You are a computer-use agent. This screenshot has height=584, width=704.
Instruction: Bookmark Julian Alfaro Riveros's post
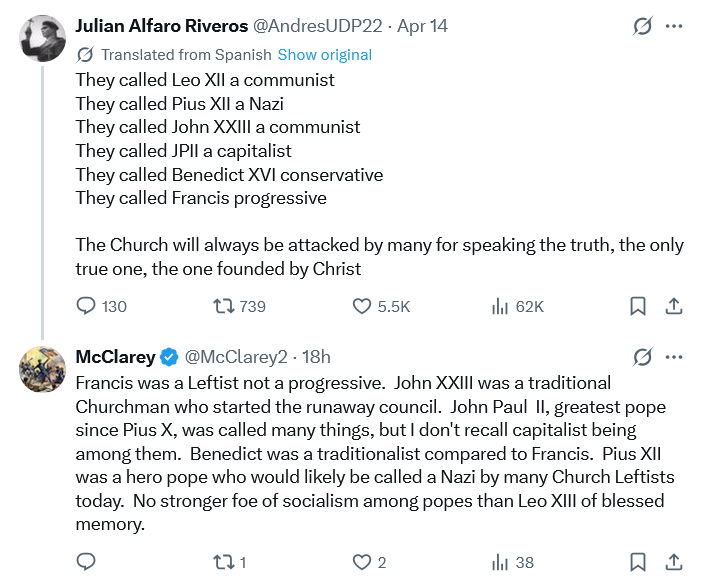638,306
